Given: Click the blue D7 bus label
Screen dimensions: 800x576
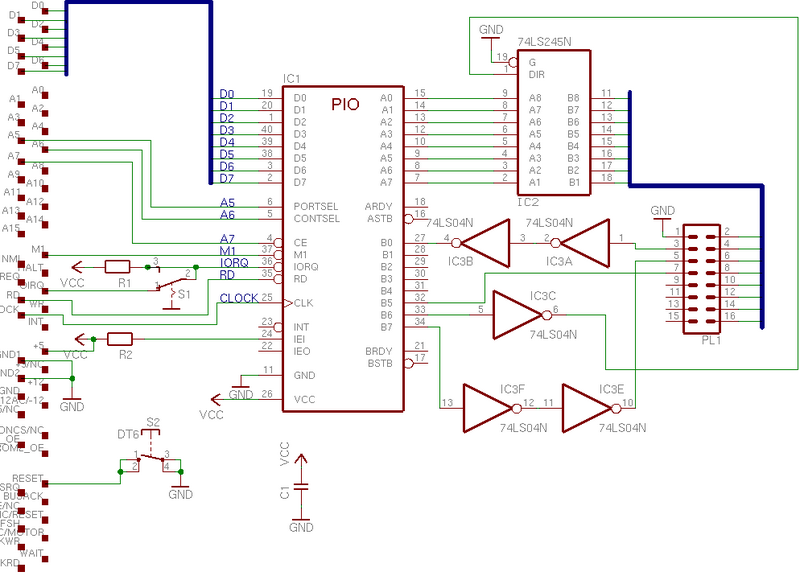Looking at the screenshot, I should coord(227,179).
